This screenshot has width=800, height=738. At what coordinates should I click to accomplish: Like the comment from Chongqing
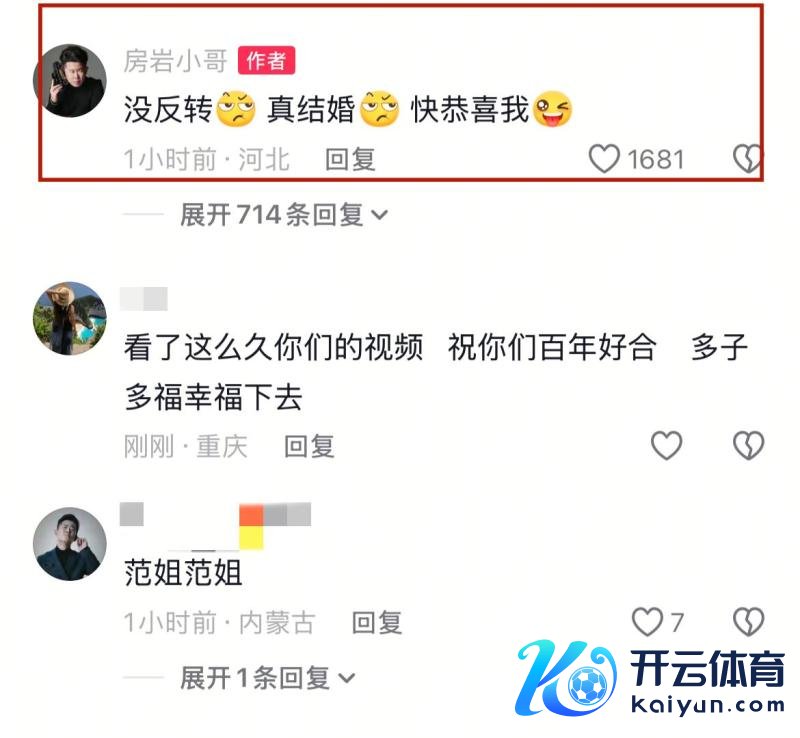point(666,445)
